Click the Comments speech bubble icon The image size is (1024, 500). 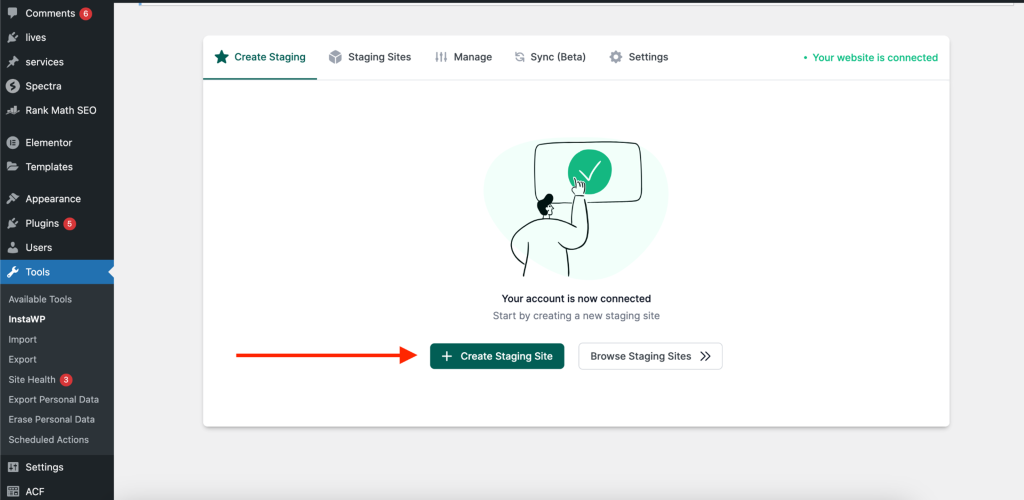pyautogui.click(x=12, y=13)
